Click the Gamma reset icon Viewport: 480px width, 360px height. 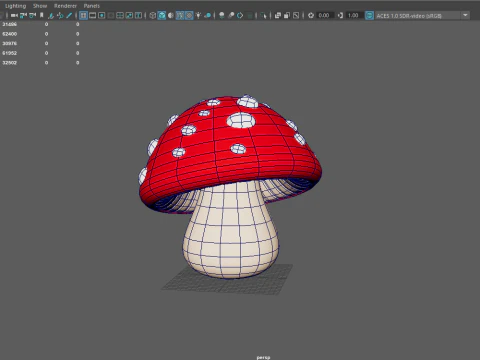tap(340, 15)
